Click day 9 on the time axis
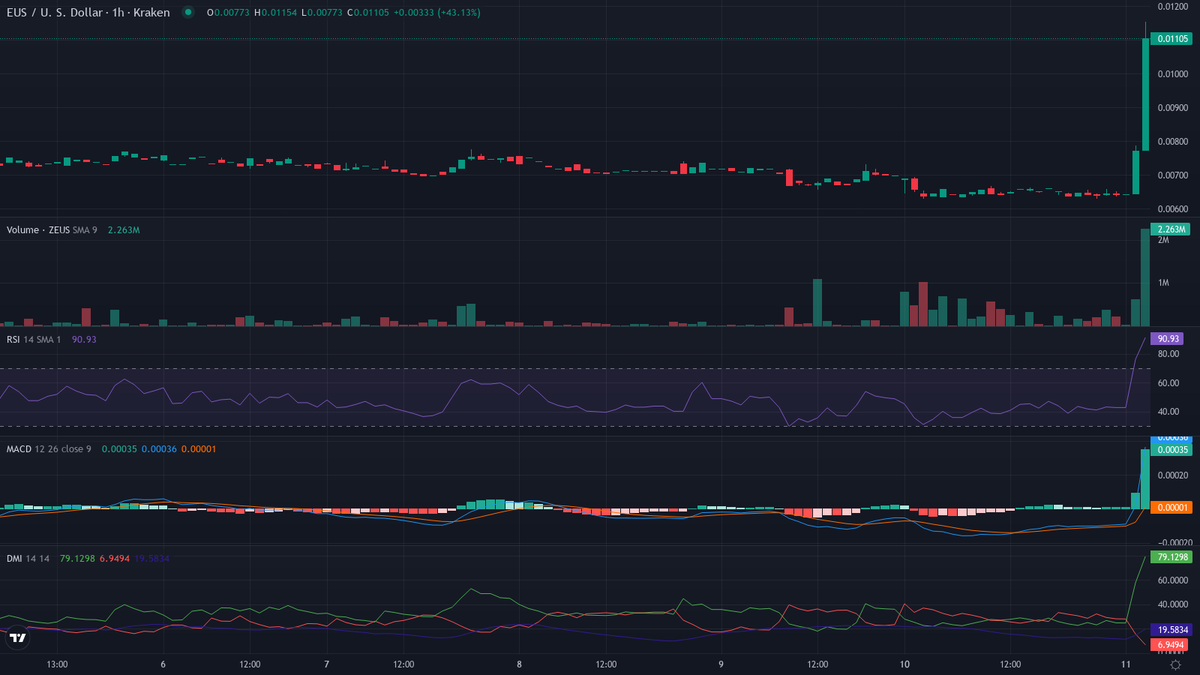Viewport: 1200px width, 675px height. [x=721, y=663]
